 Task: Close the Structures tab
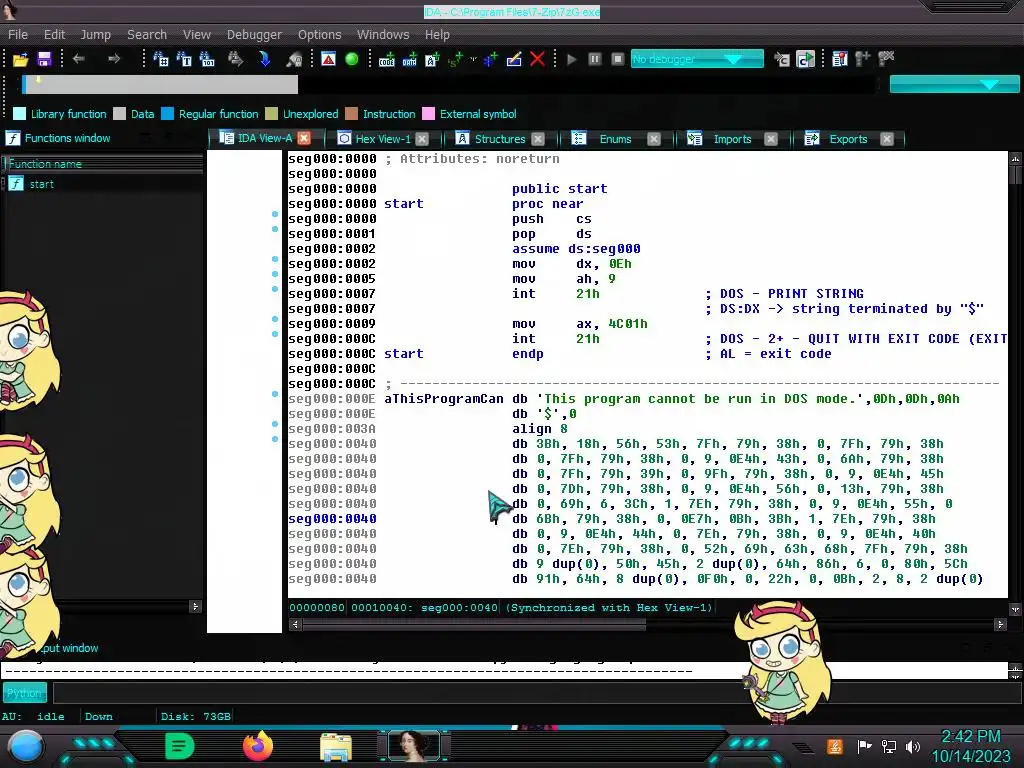coord(537,138)
